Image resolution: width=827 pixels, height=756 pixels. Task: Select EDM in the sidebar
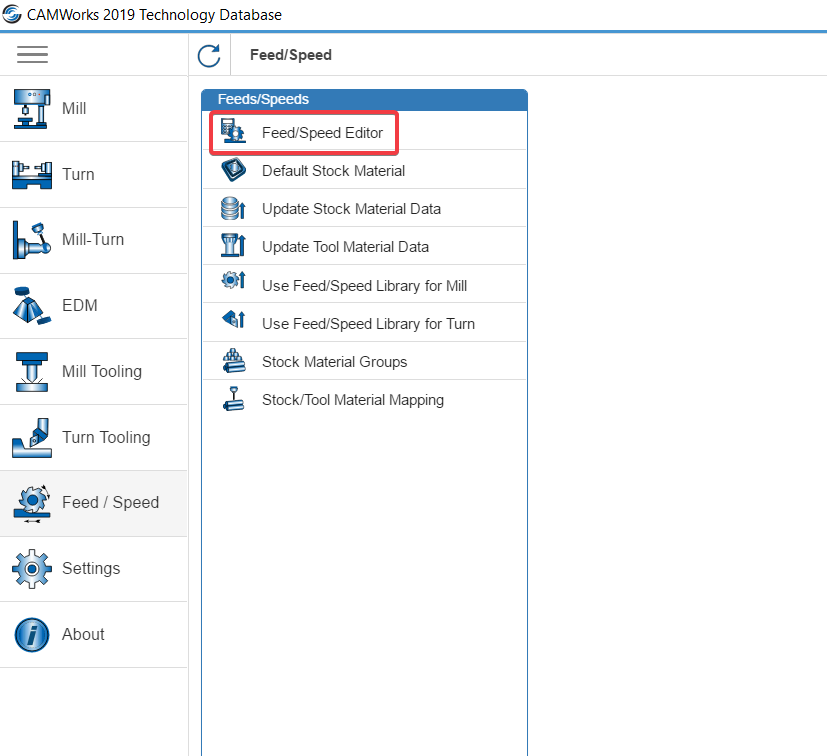point(94,306)
